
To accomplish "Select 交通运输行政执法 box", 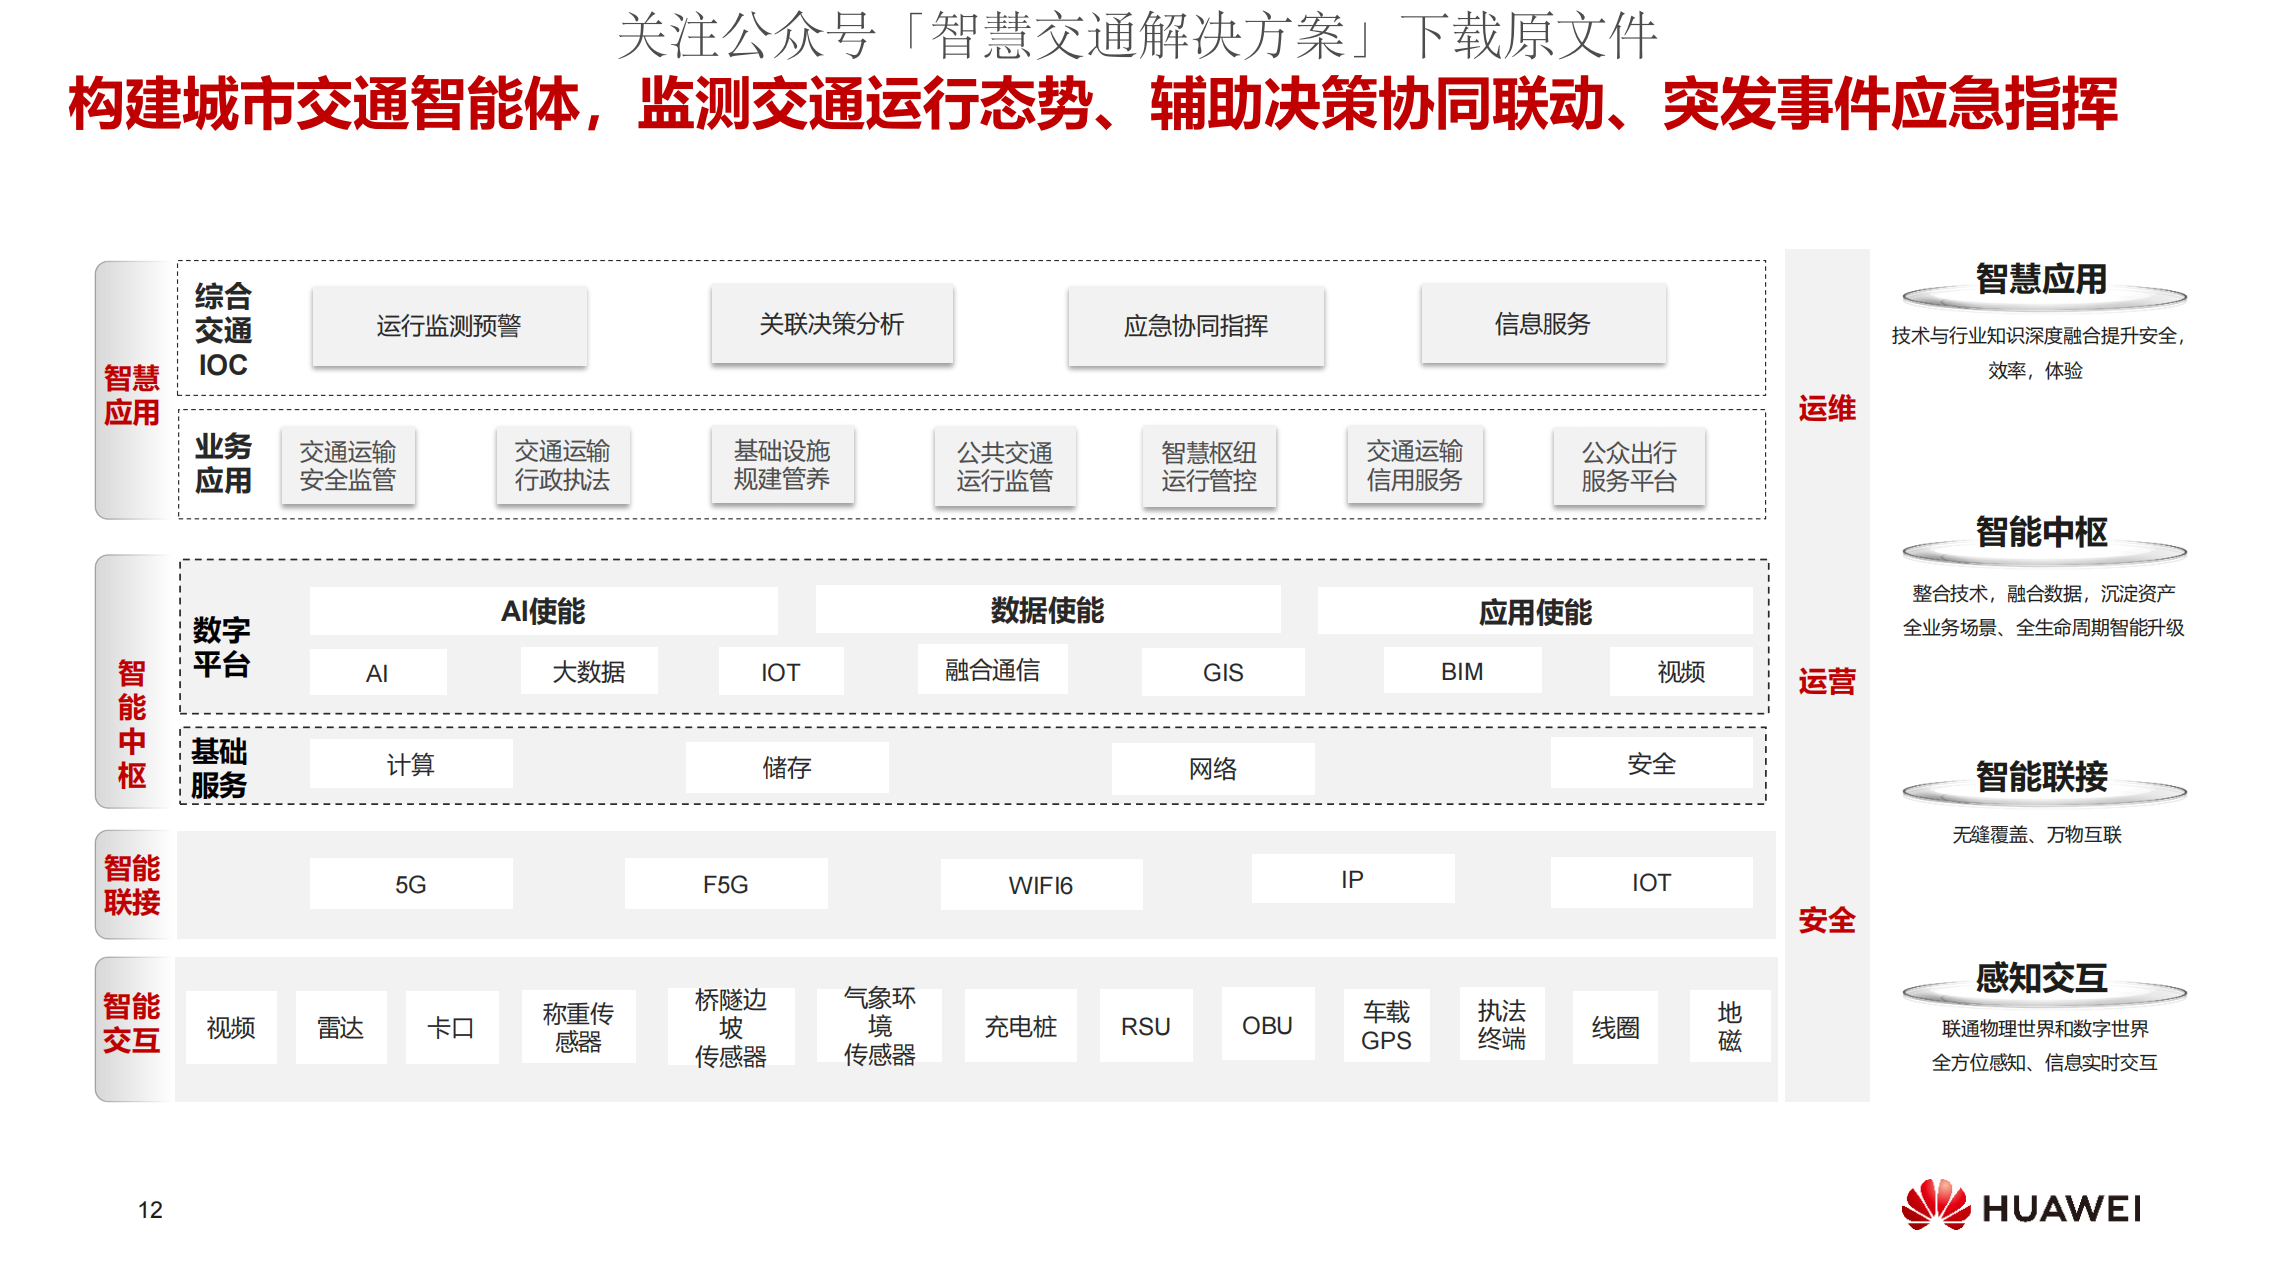I will click(x=563, y=465).
